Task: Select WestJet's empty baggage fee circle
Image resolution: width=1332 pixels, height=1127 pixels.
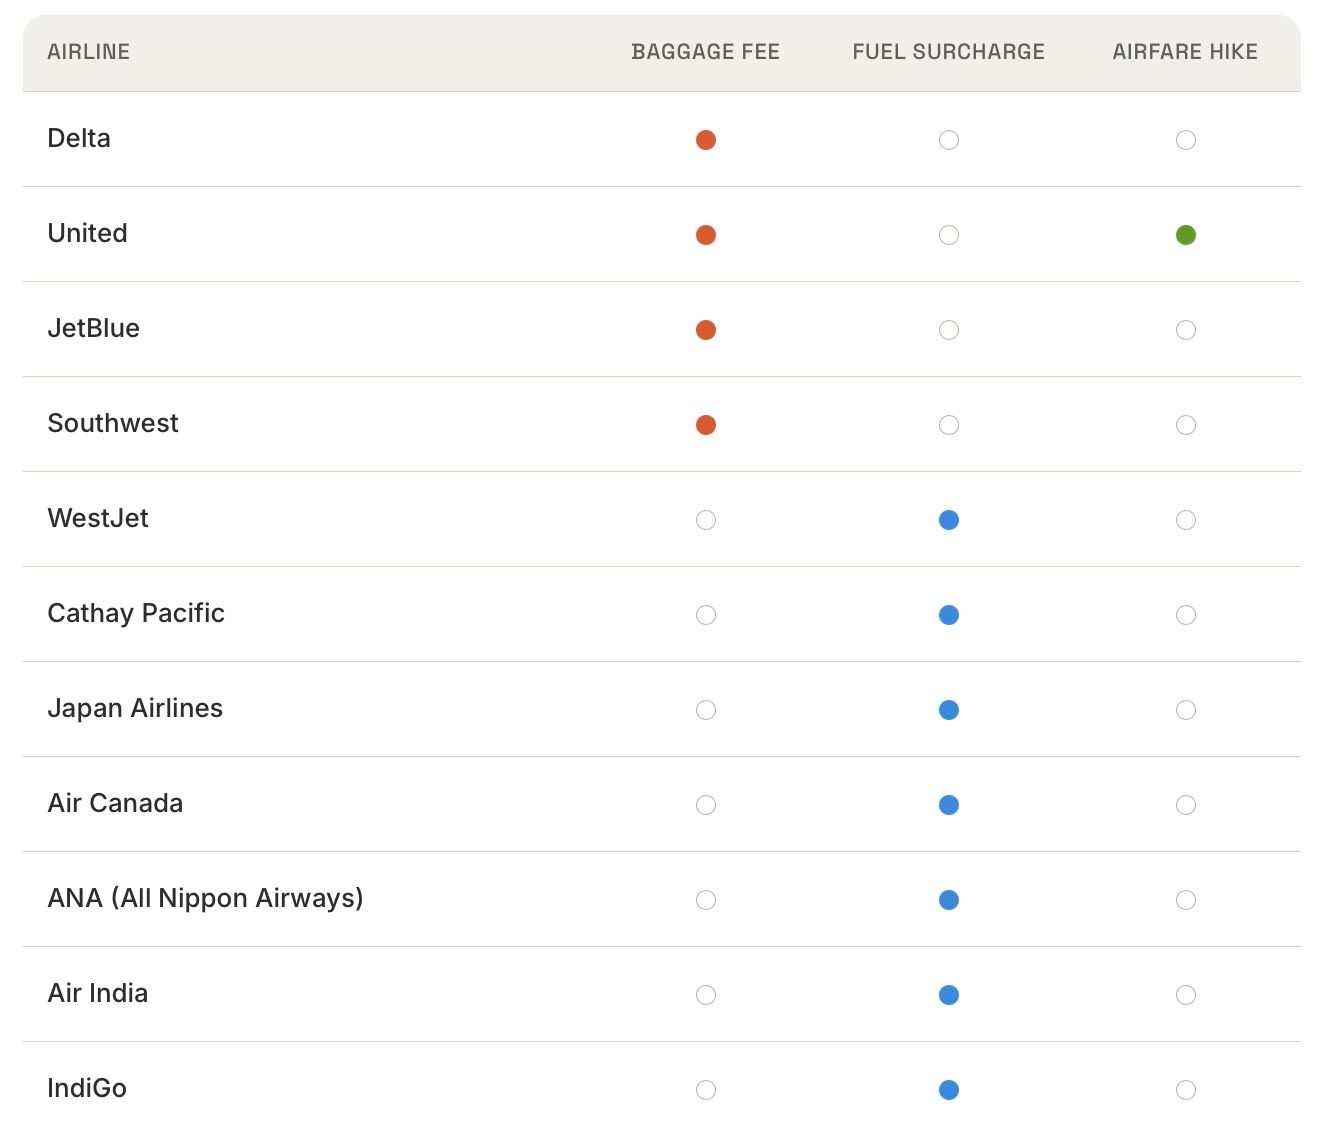Action: (706, 520)
